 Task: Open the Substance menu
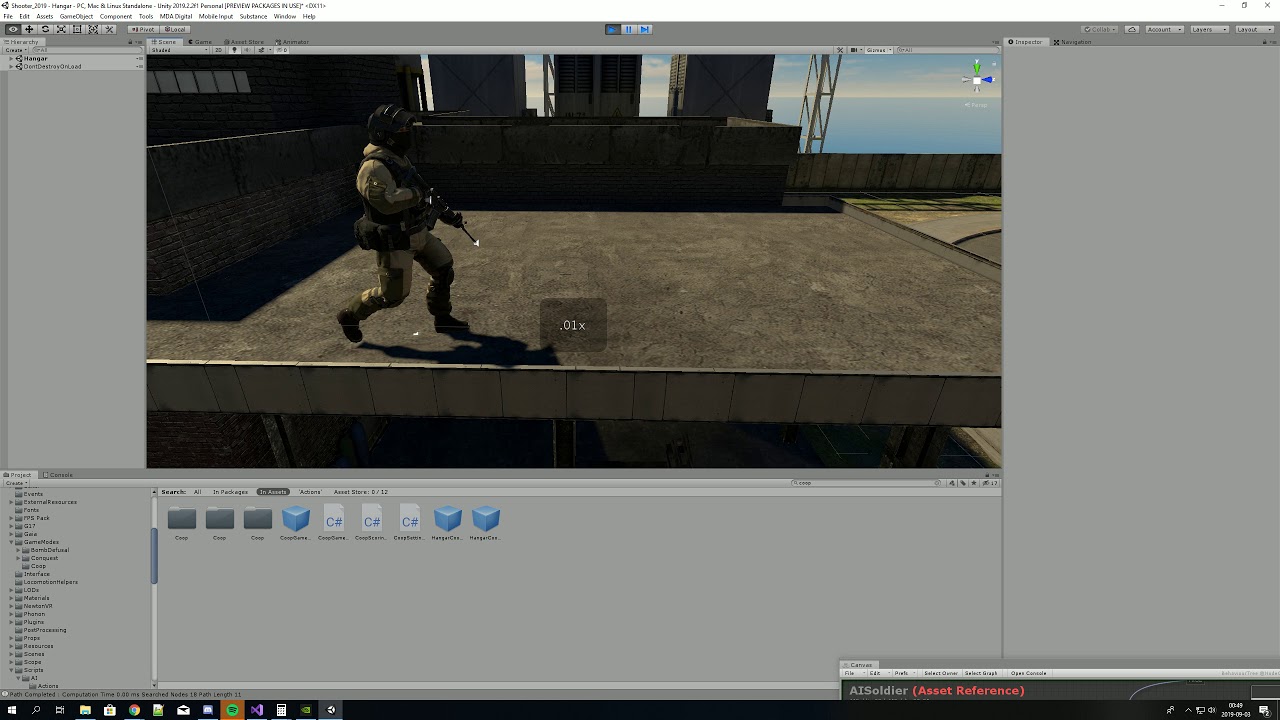pos(253,16)
